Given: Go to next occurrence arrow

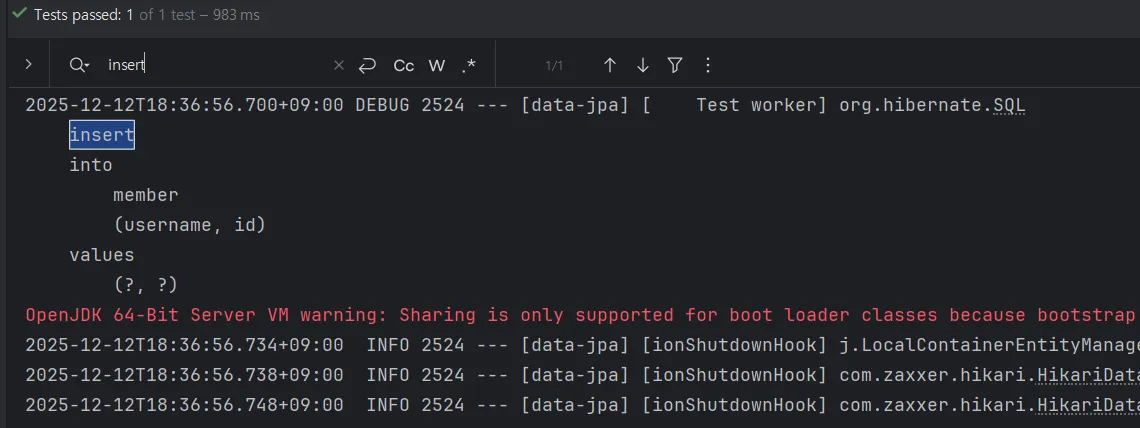Looking at the screenshot, I should 643,65.
